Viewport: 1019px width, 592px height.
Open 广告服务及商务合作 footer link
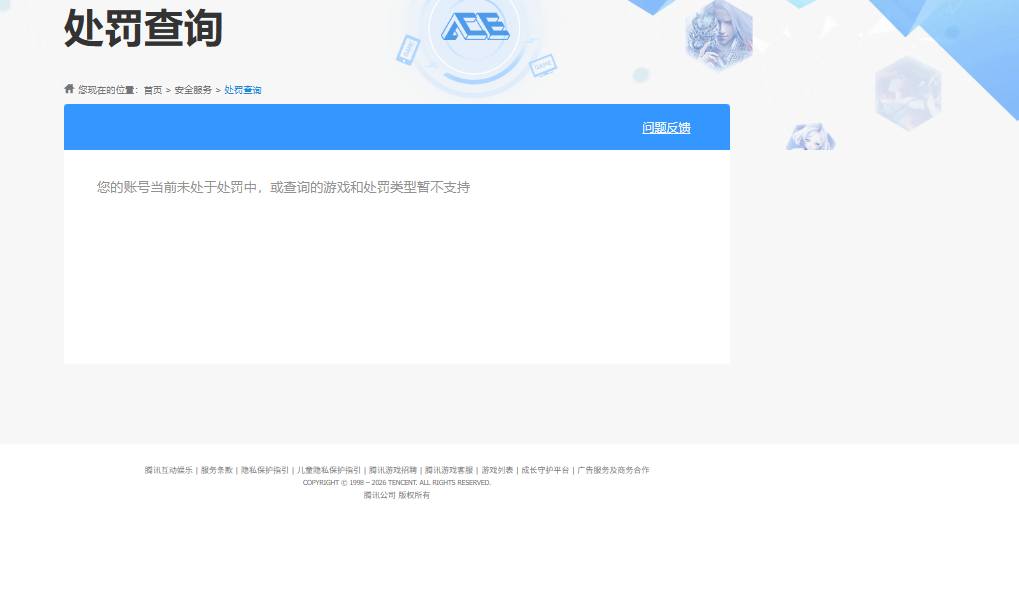point(613,470)
